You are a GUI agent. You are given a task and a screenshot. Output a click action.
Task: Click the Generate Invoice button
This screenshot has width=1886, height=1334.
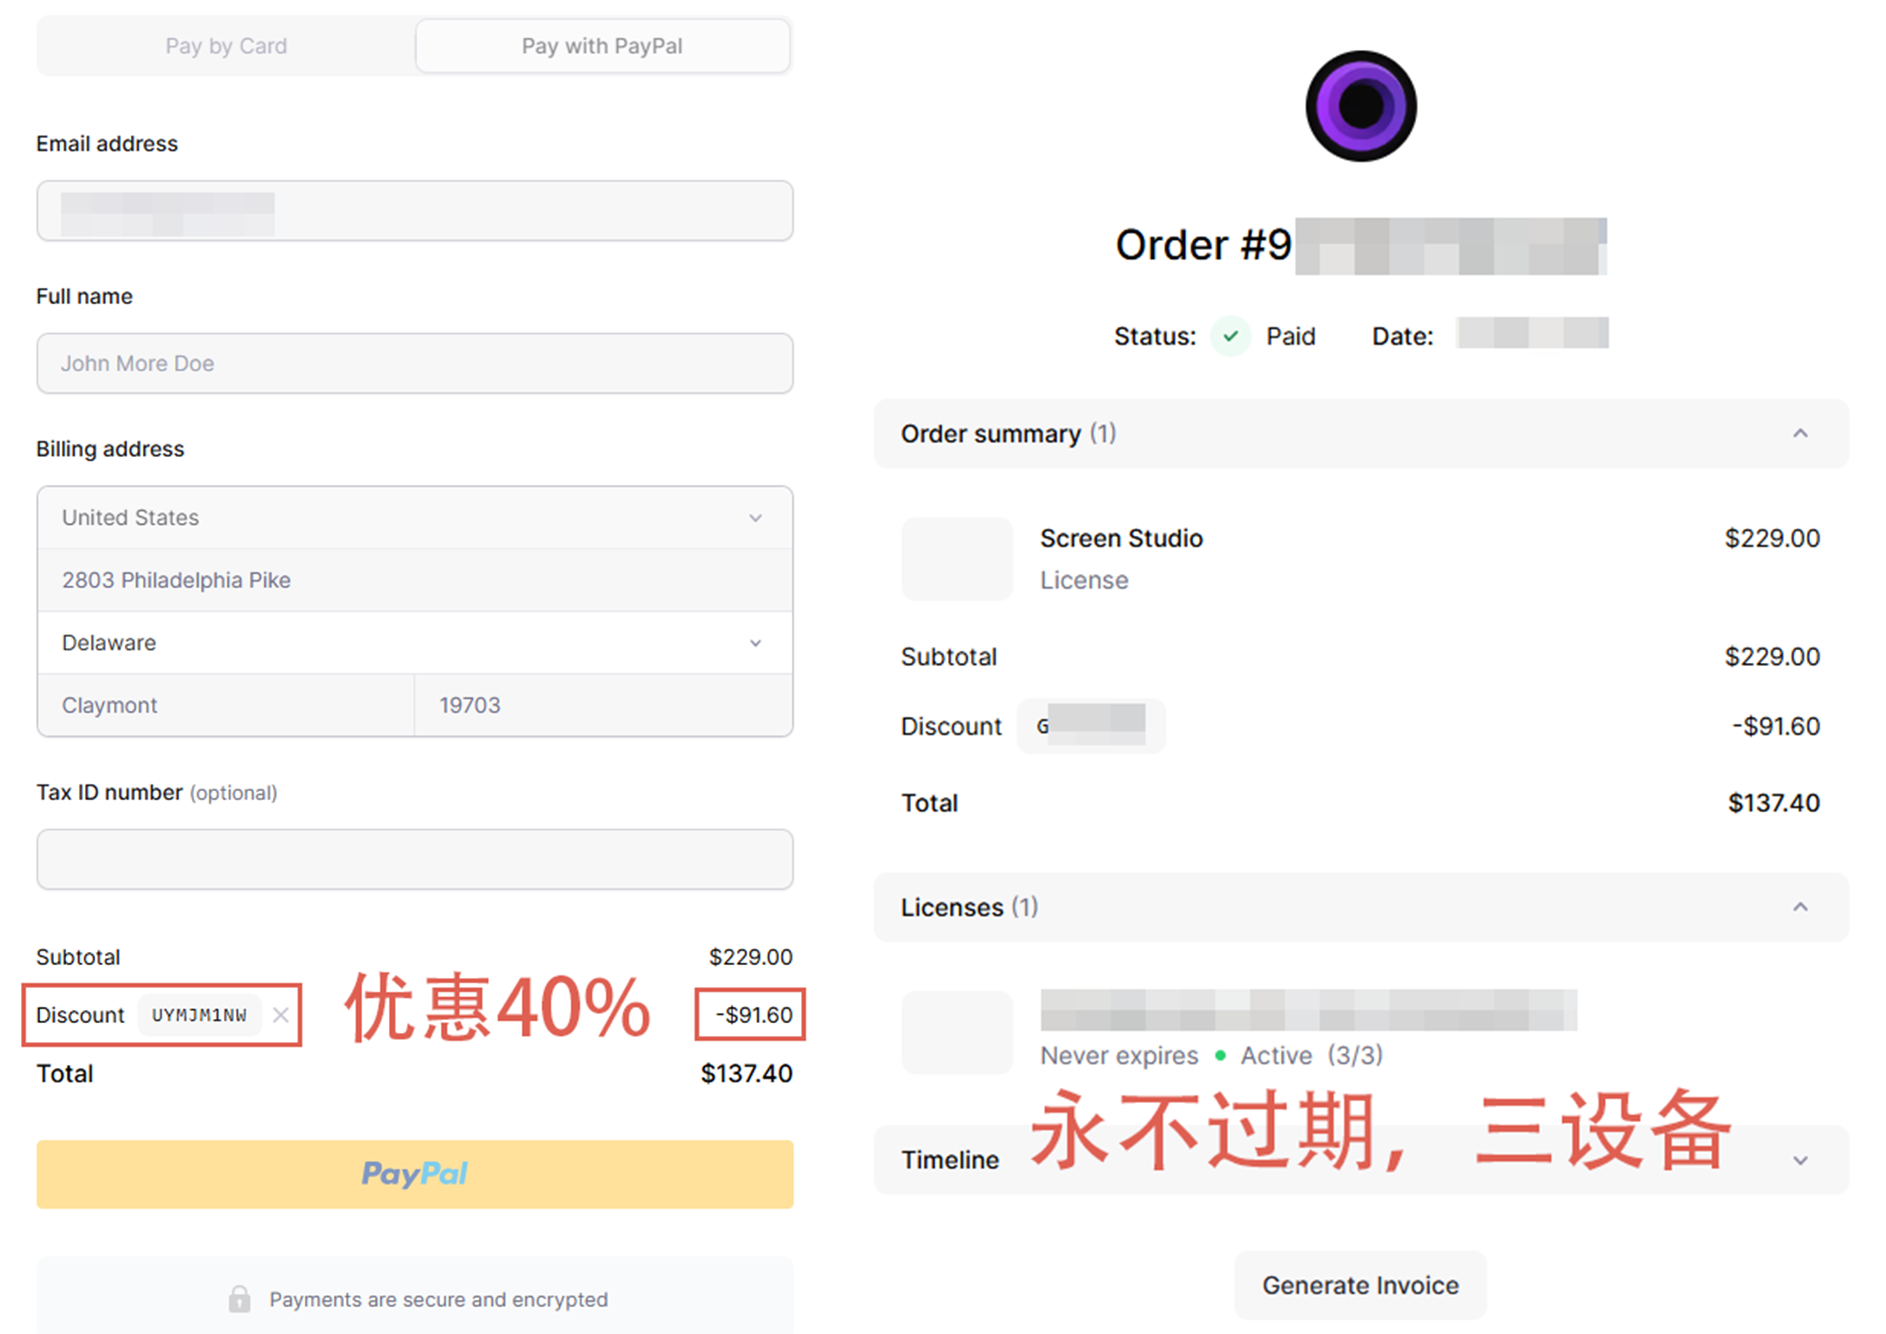(1360, 1285)
